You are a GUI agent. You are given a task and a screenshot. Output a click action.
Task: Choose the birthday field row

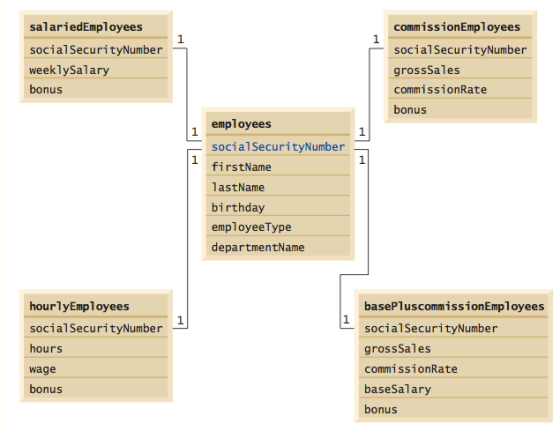coord(278,207)
